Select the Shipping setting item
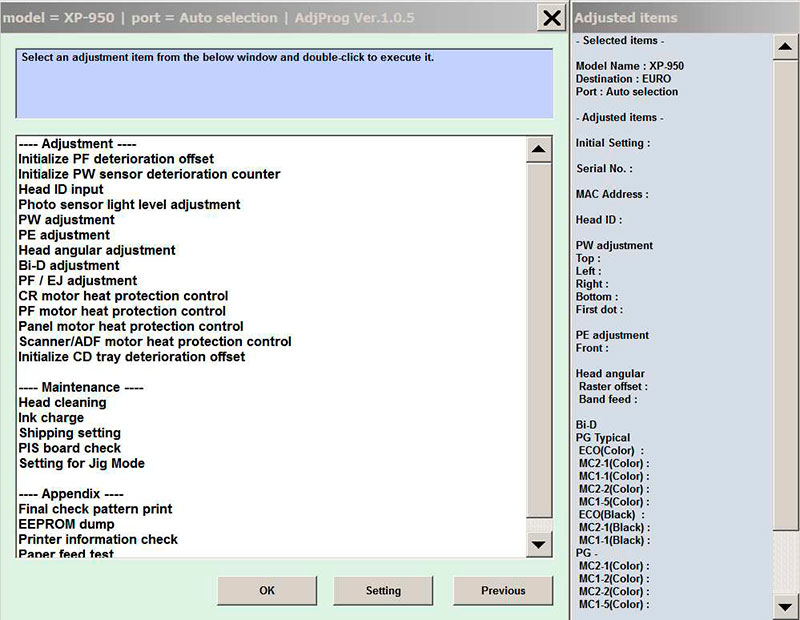The image size is (800, 620). click(x=70, y=433)
